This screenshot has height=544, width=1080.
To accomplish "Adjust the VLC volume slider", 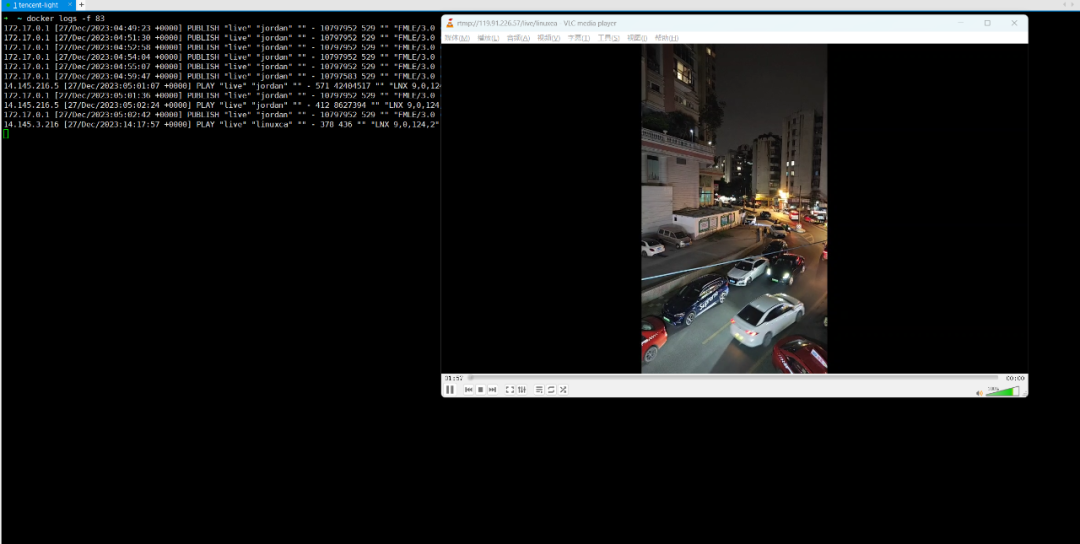I will pyautogui.click(x=1002, y=391).
